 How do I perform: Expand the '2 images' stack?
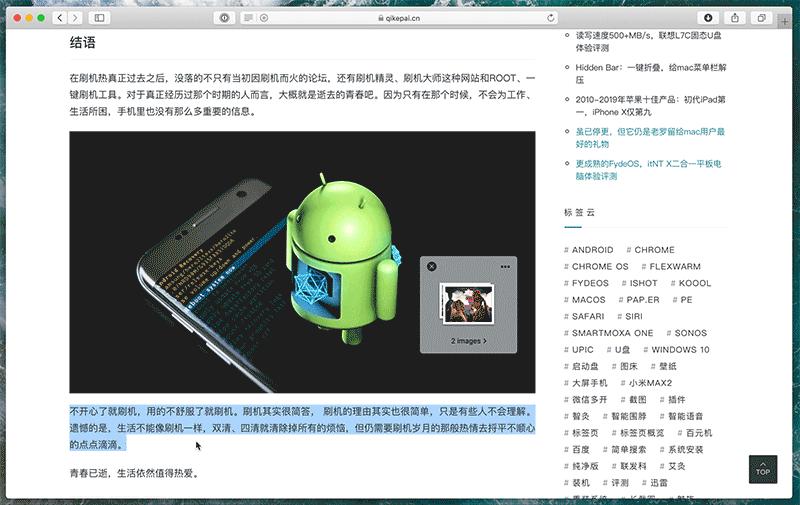point(468,341)
